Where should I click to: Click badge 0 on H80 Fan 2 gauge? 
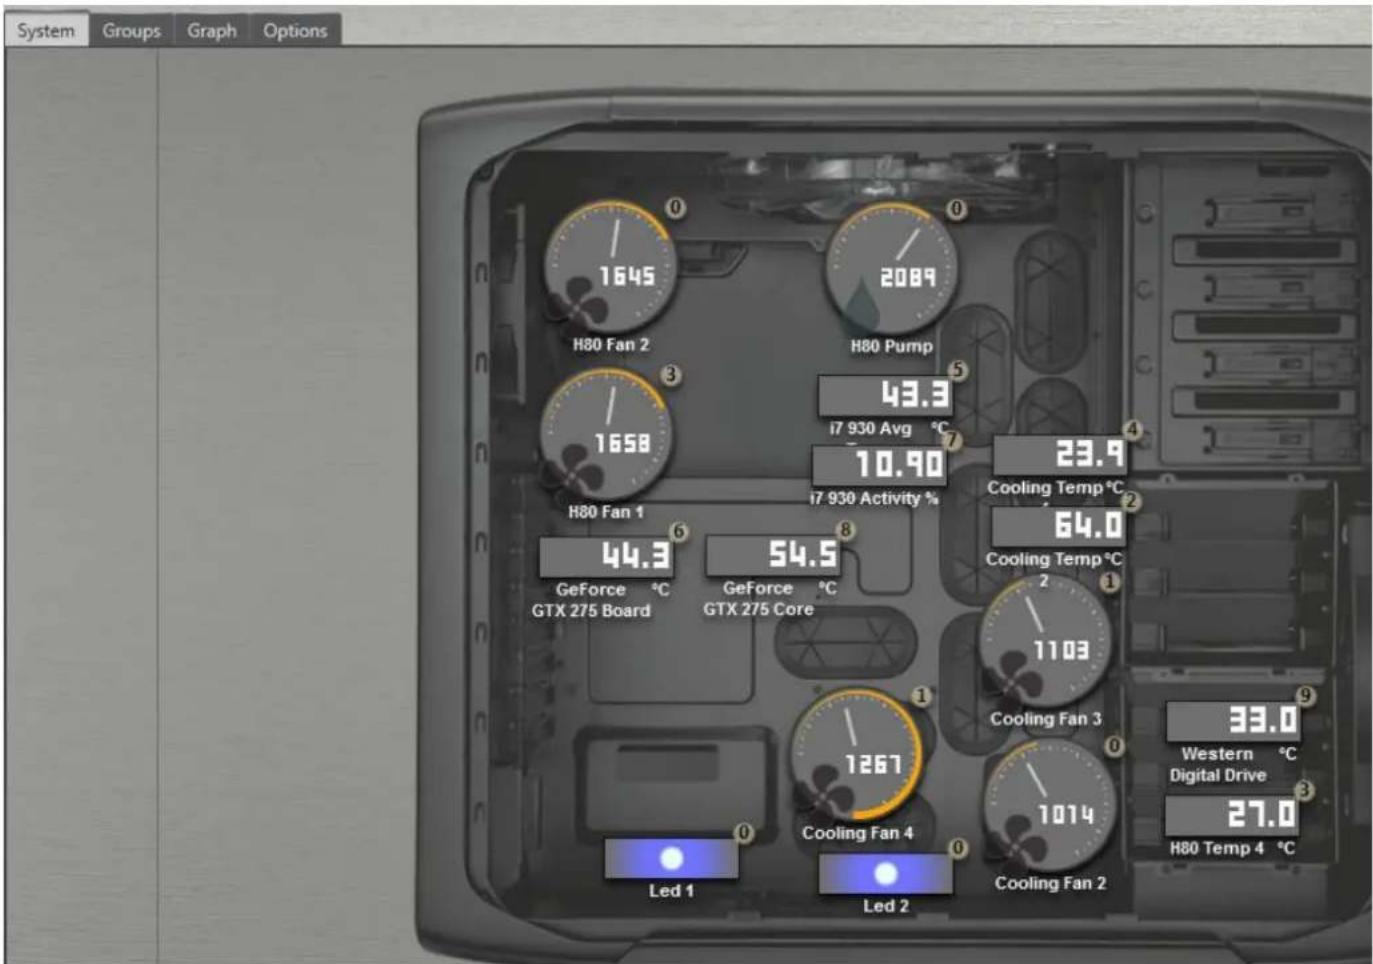[676, 207]
